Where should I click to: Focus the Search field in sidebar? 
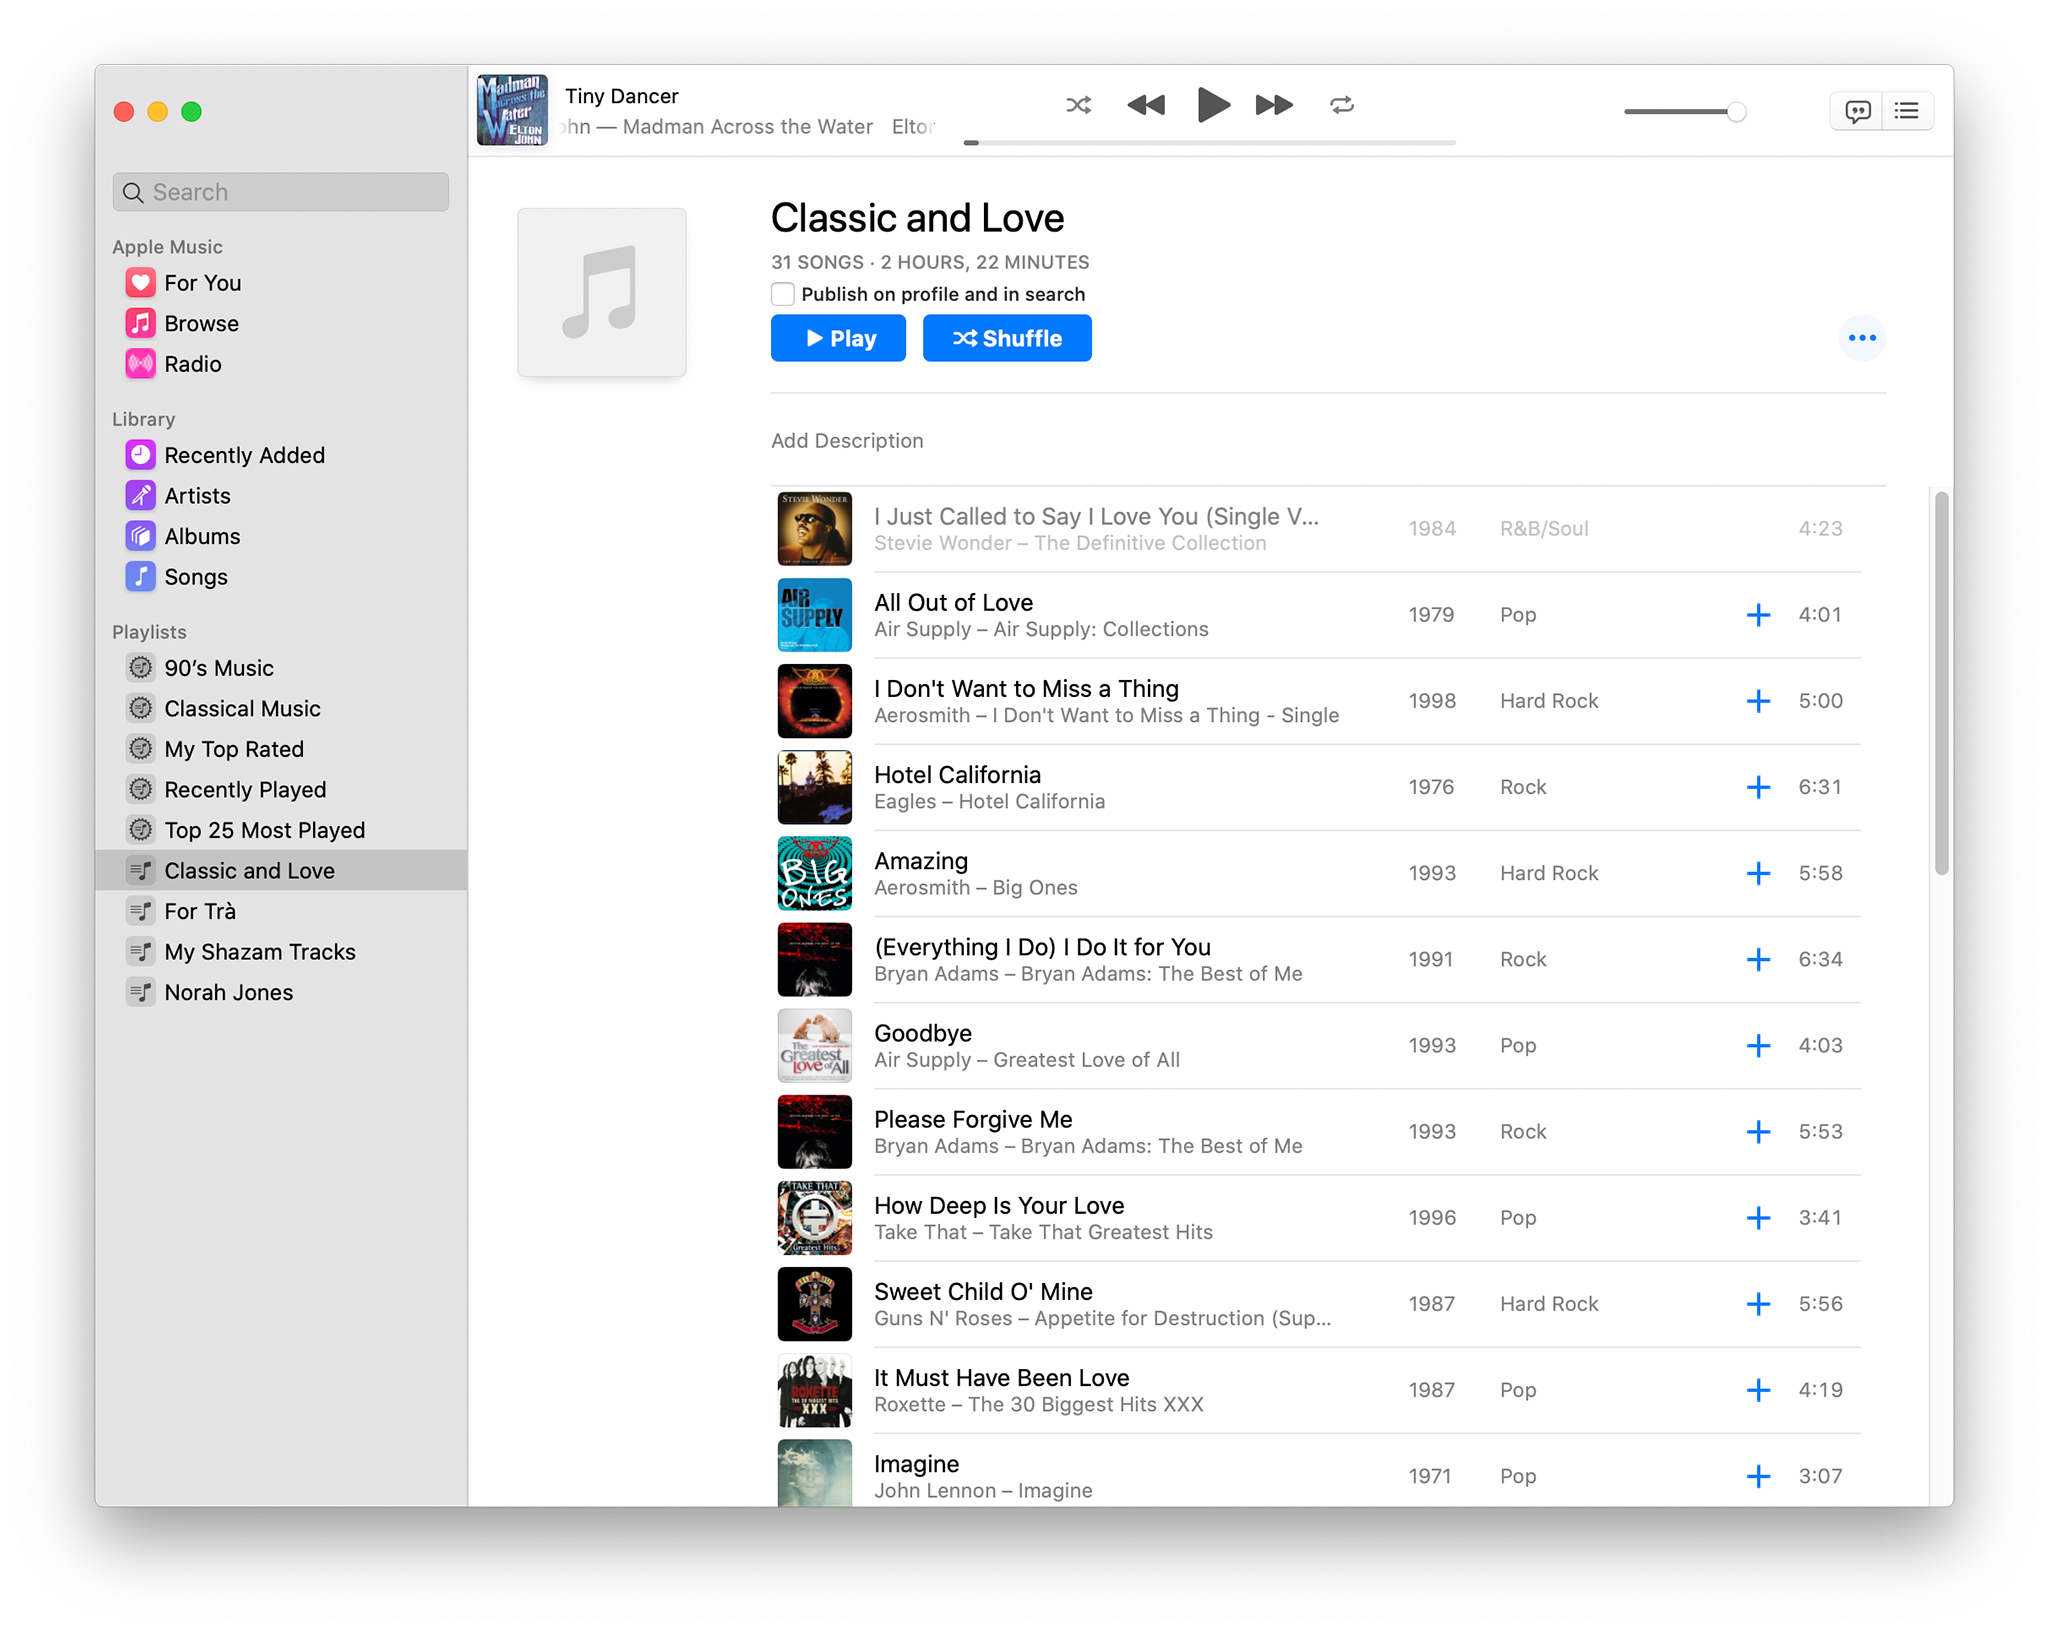point(281,192)
